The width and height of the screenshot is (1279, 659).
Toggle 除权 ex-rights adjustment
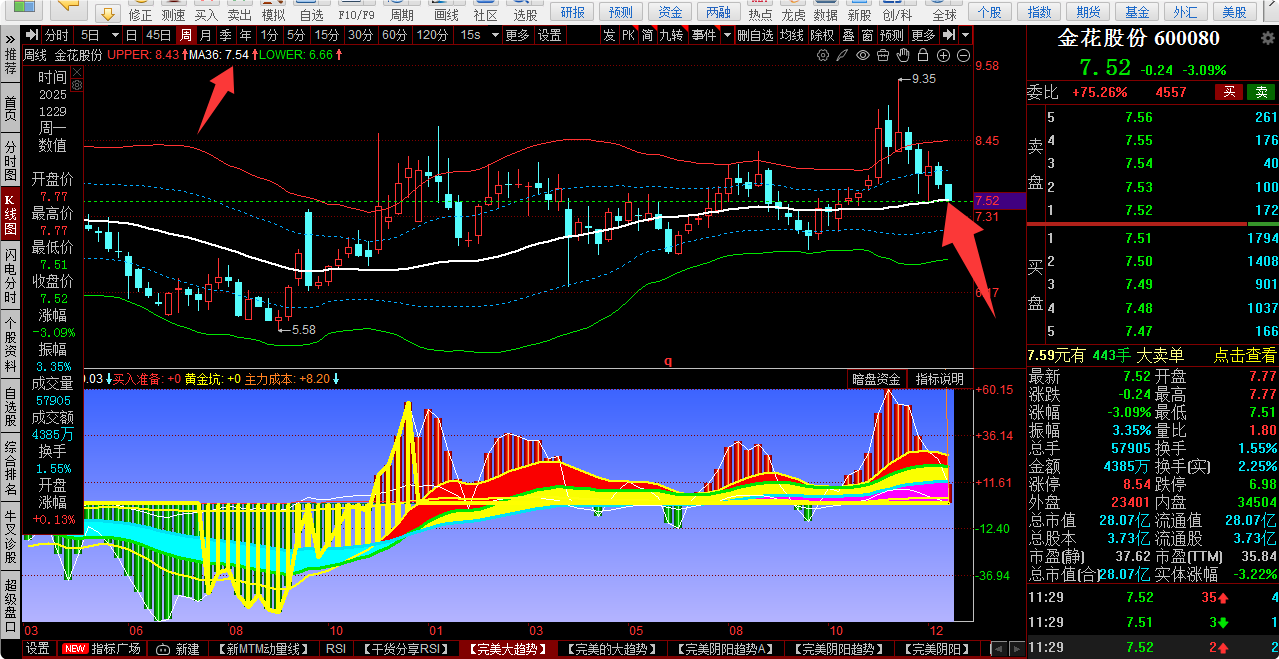click(823, 35)
